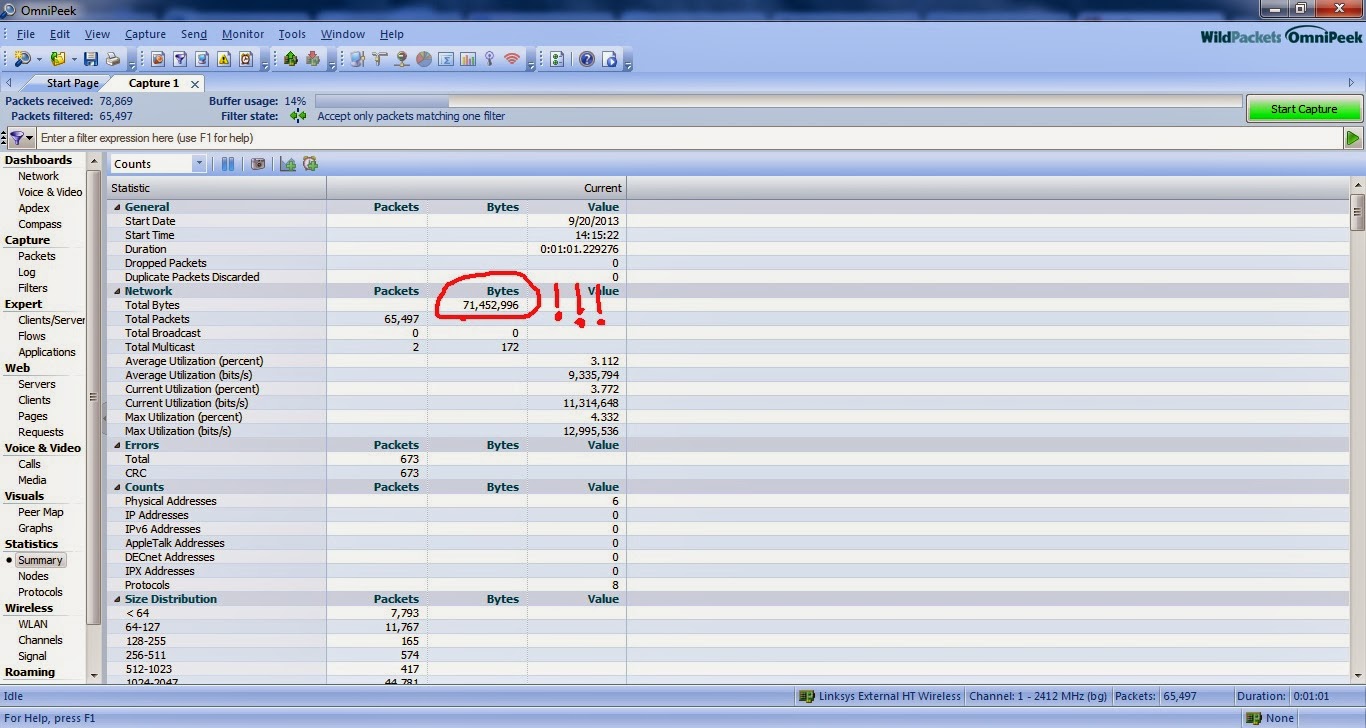Select the Total Bytes row
This screenshot has height=728, width=1366.
pyautogui.click(x=366, y=305)
